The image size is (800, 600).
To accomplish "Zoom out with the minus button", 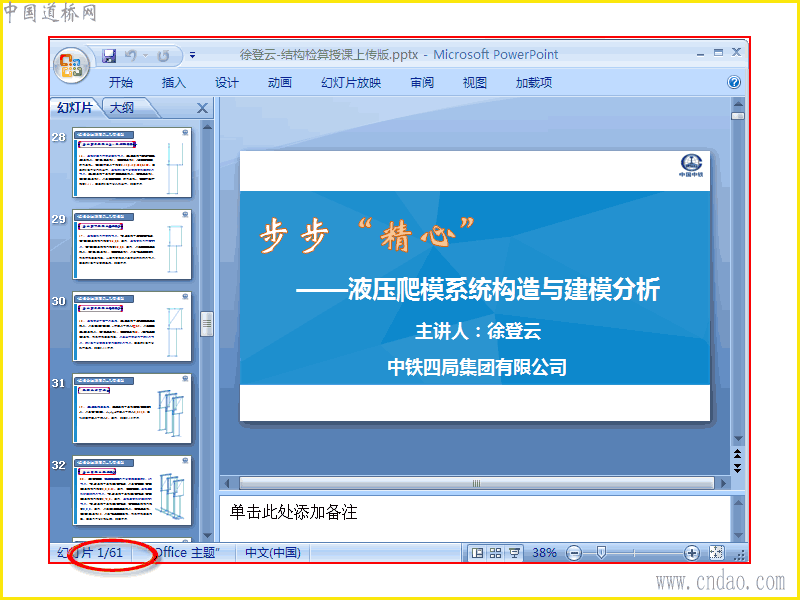I will coord(574,553).
